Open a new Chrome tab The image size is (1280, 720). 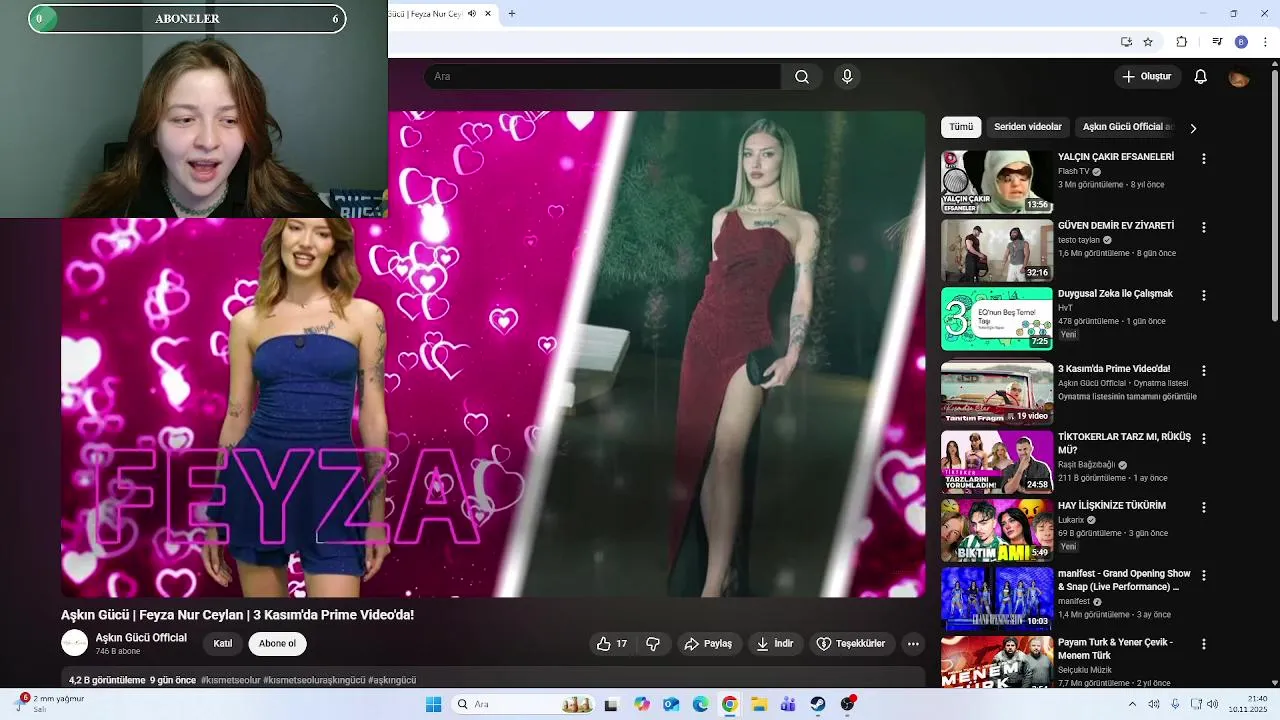512,14
